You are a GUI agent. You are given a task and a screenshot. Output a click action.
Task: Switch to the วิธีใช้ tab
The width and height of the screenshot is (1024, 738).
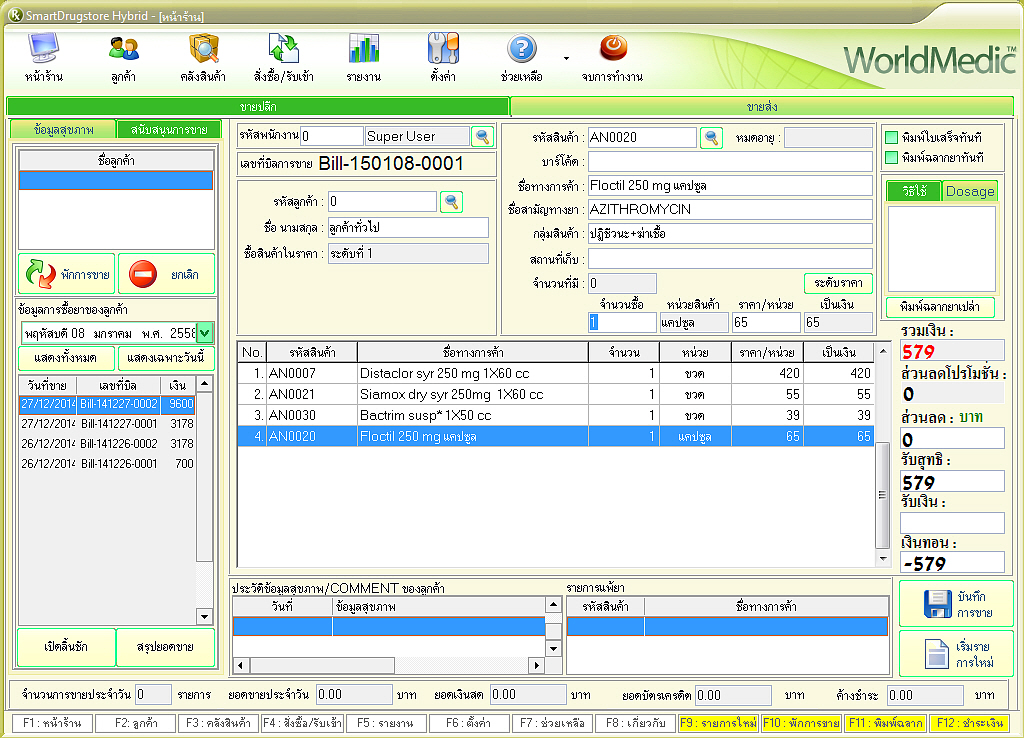914,191
